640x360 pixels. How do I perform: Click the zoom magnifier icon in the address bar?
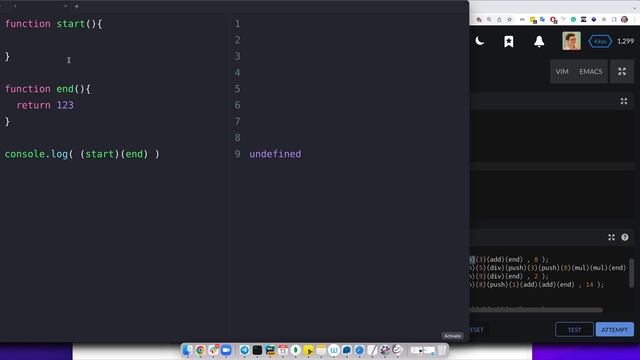tap(489, 20)
